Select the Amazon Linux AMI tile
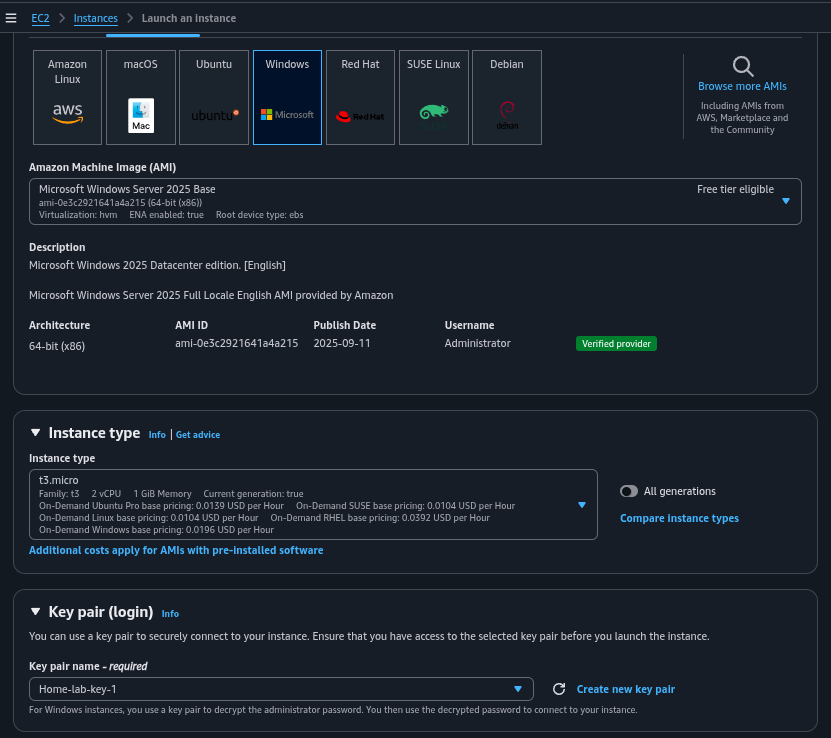Screen dimensions: 831x738 (68, 98)
